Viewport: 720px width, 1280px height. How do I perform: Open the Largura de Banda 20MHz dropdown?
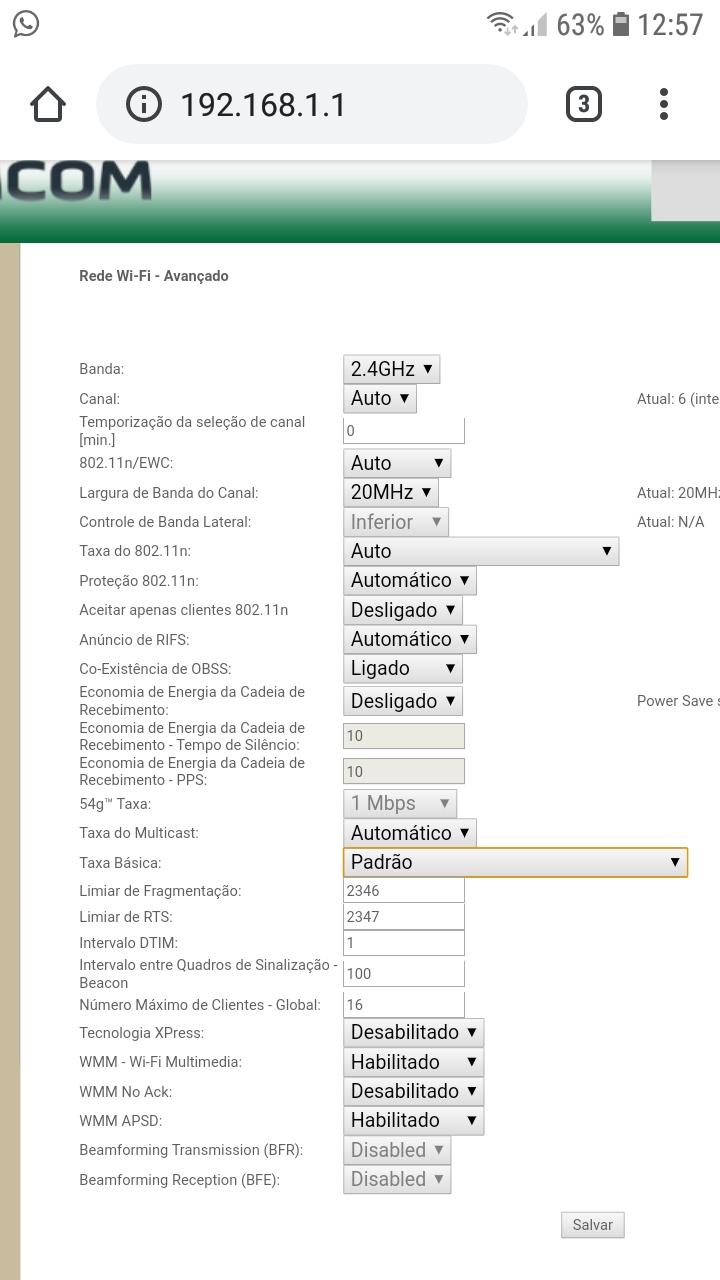(x=391, y=492)
